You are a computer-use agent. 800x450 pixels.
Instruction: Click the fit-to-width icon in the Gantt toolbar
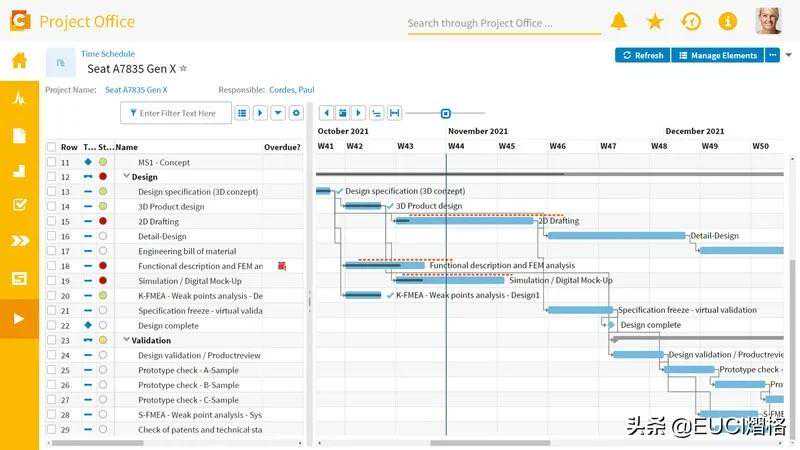[x=394, y=113]
